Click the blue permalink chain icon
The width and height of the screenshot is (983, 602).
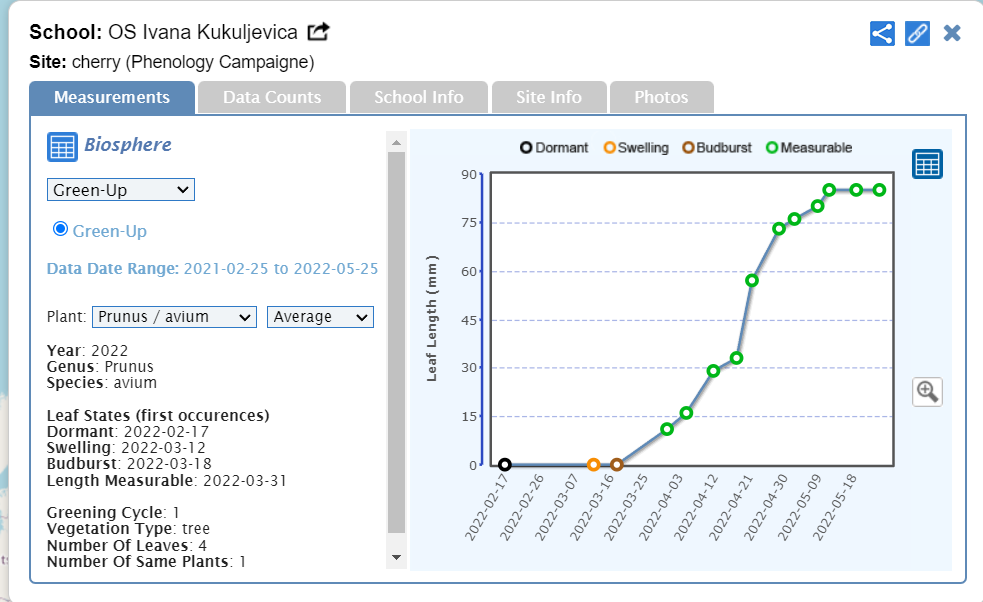coord(917,33)
